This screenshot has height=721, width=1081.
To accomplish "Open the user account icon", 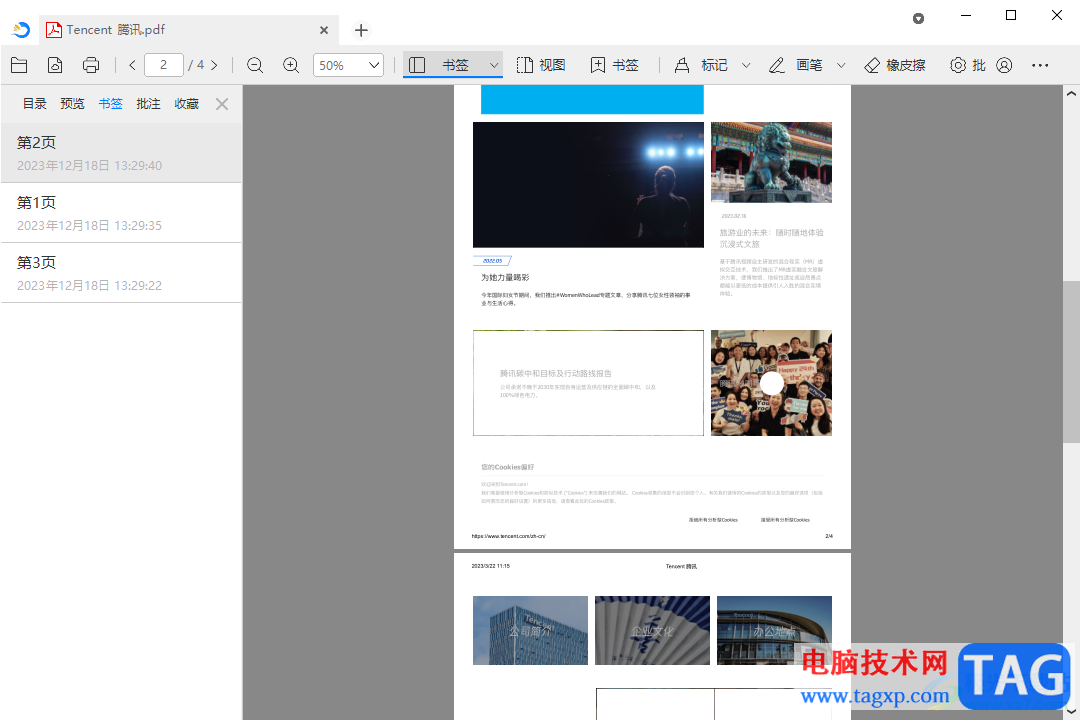I will pyautogui.click(x=1004, y=65).
